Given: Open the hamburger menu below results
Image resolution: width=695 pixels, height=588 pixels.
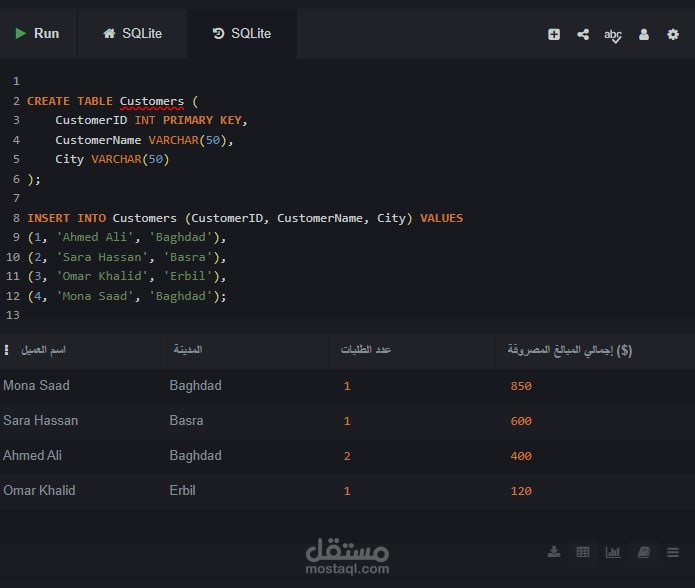Looking at the screenshot, I should pyautogui.click(x=673, y=552).
